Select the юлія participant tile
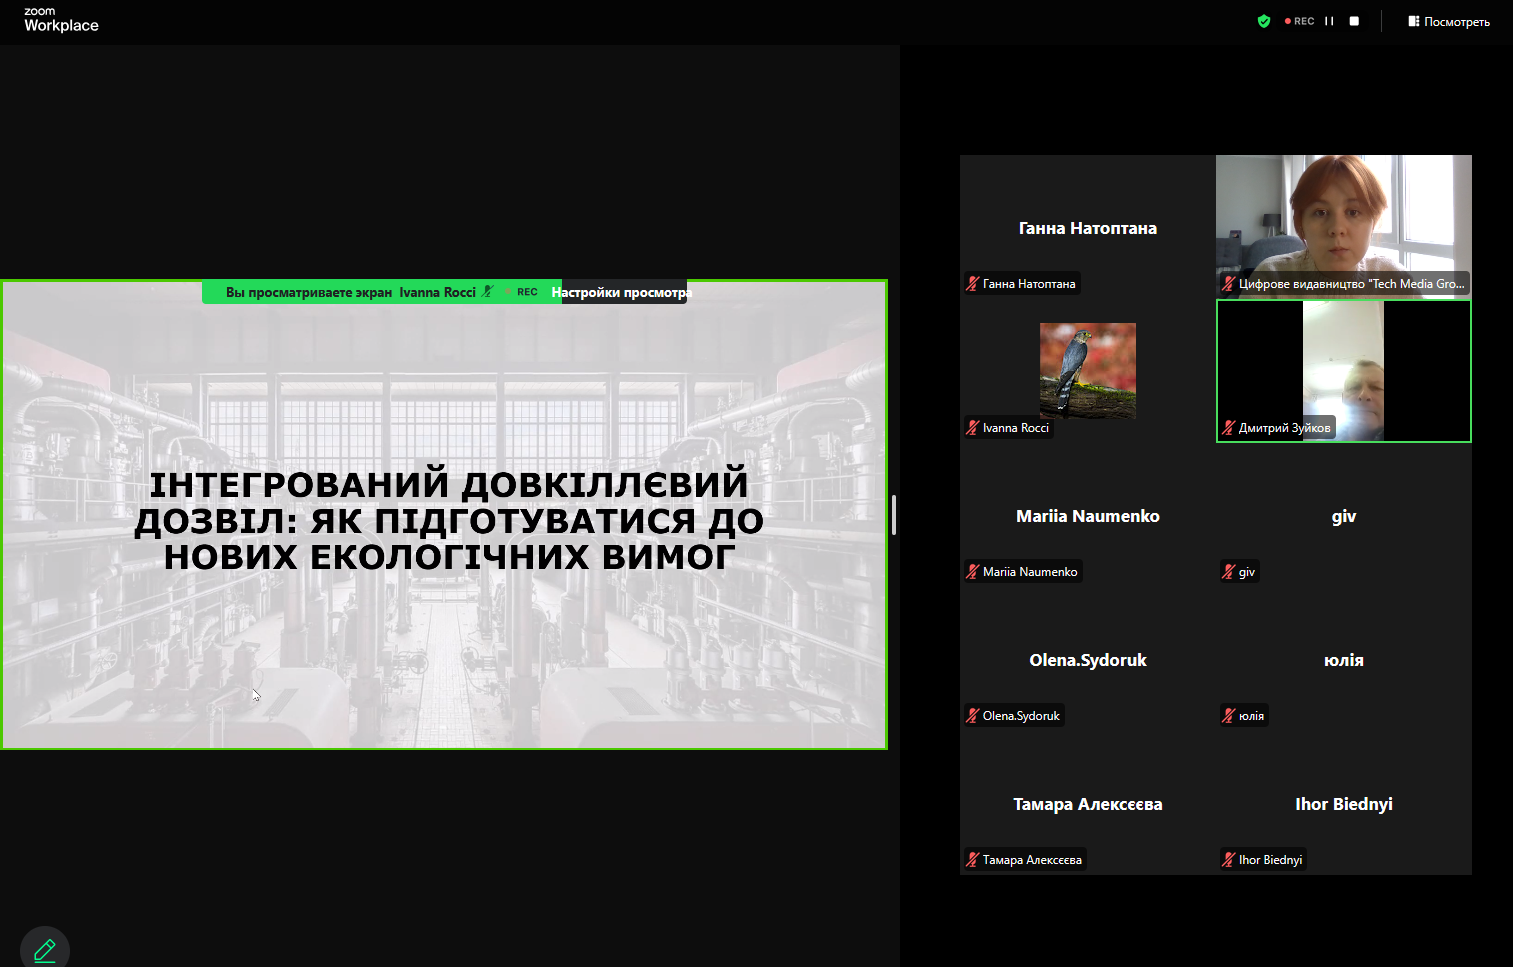Viewport: 1513px width, 967px height. coord(1343,660)
